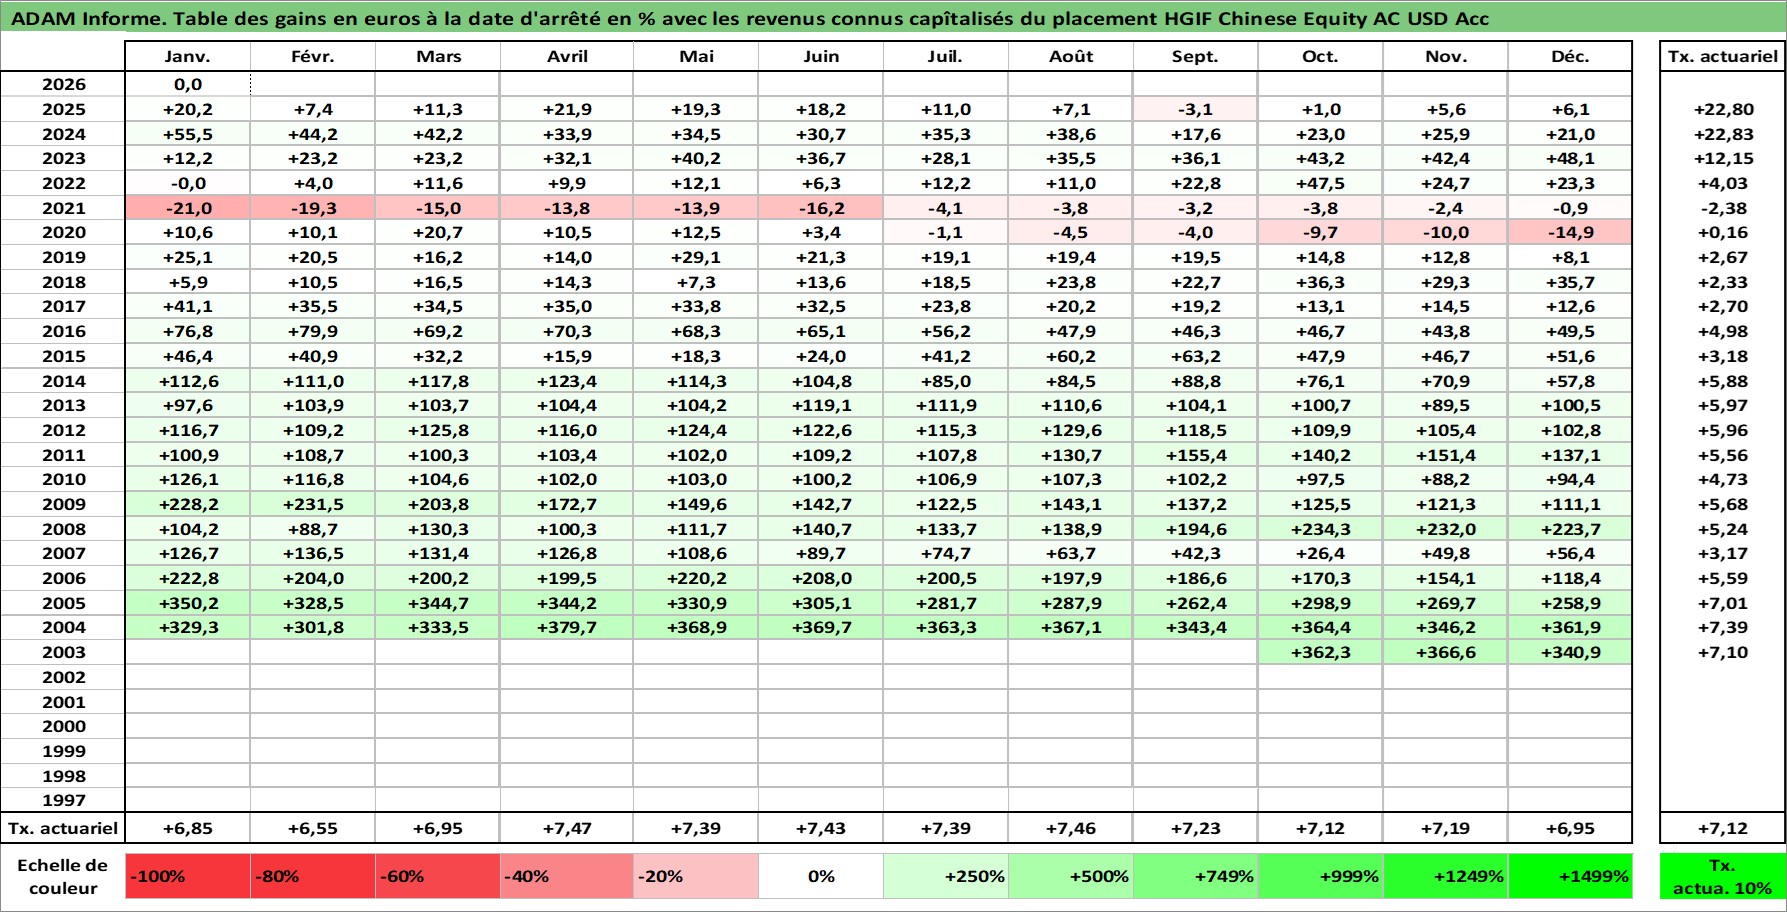Select the +250% pale green swatch
The height and width of the screenshot is (912, 1787).
[x=946, y=876]
